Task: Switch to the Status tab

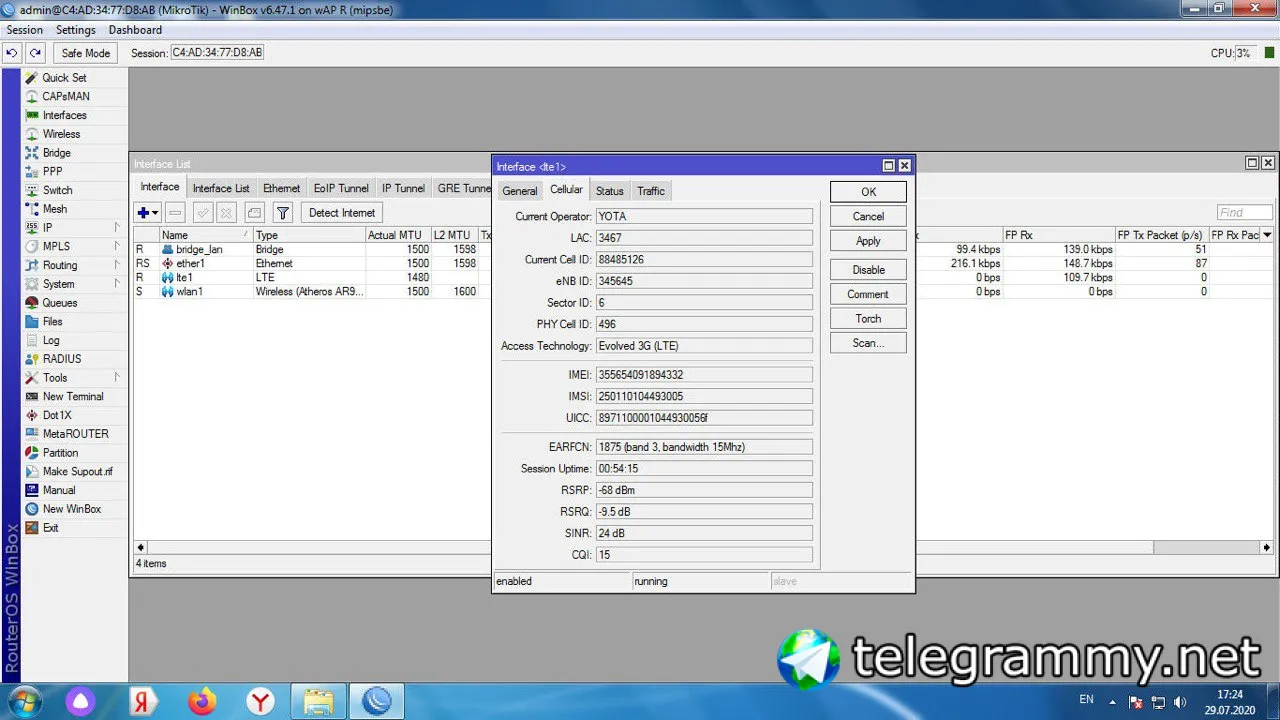Action: click(609, 191)
